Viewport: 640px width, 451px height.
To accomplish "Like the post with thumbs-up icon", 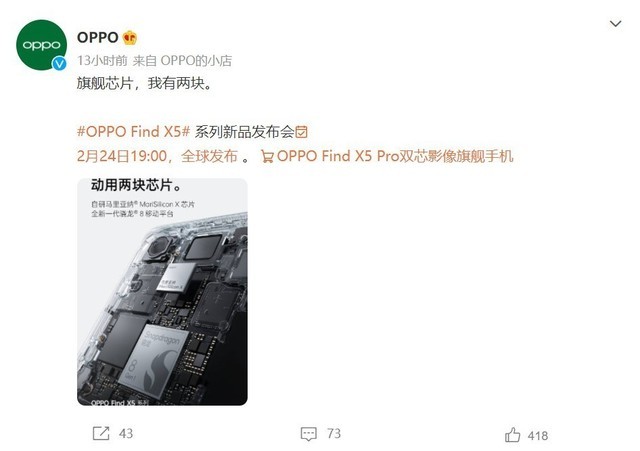I will pos(512,435).
